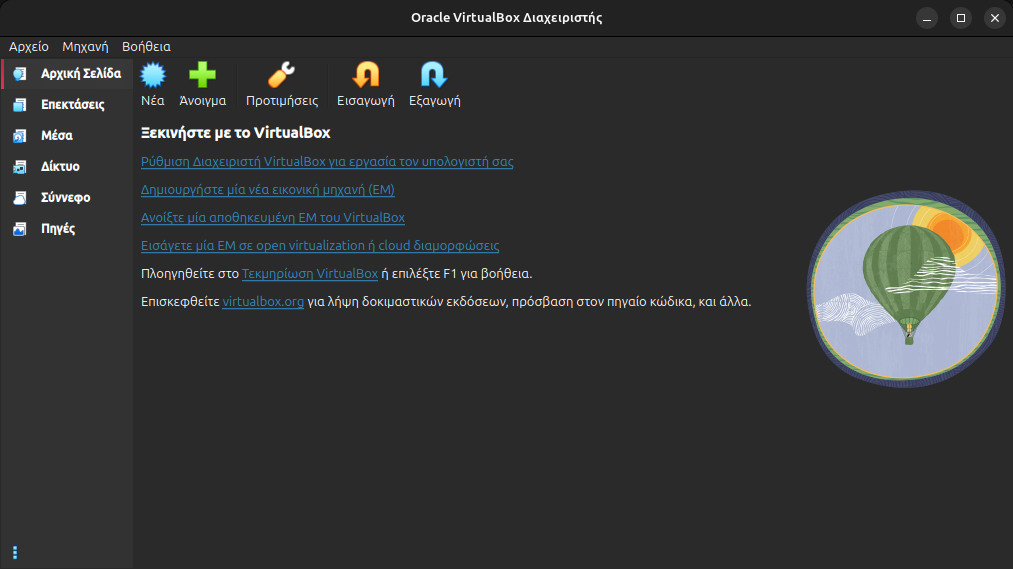Close the VirtualBox window
The image size is (1013, 569).
coord(995,18)
